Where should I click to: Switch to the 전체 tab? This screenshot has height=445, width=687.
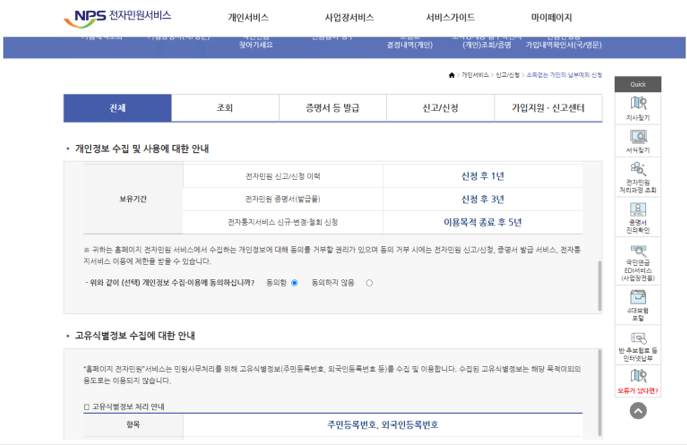click(x=117, y=108)
